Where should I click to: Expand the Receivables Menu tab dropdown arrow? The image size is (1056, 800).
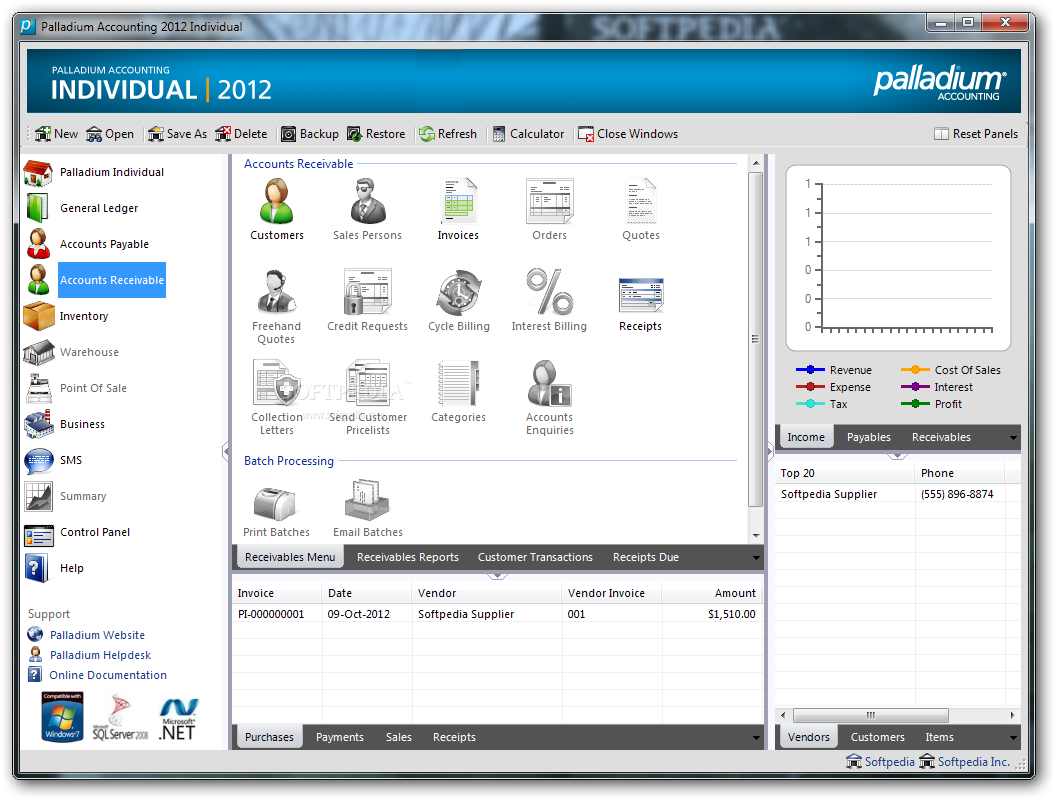pyautogui.click(x=756, y=558)
